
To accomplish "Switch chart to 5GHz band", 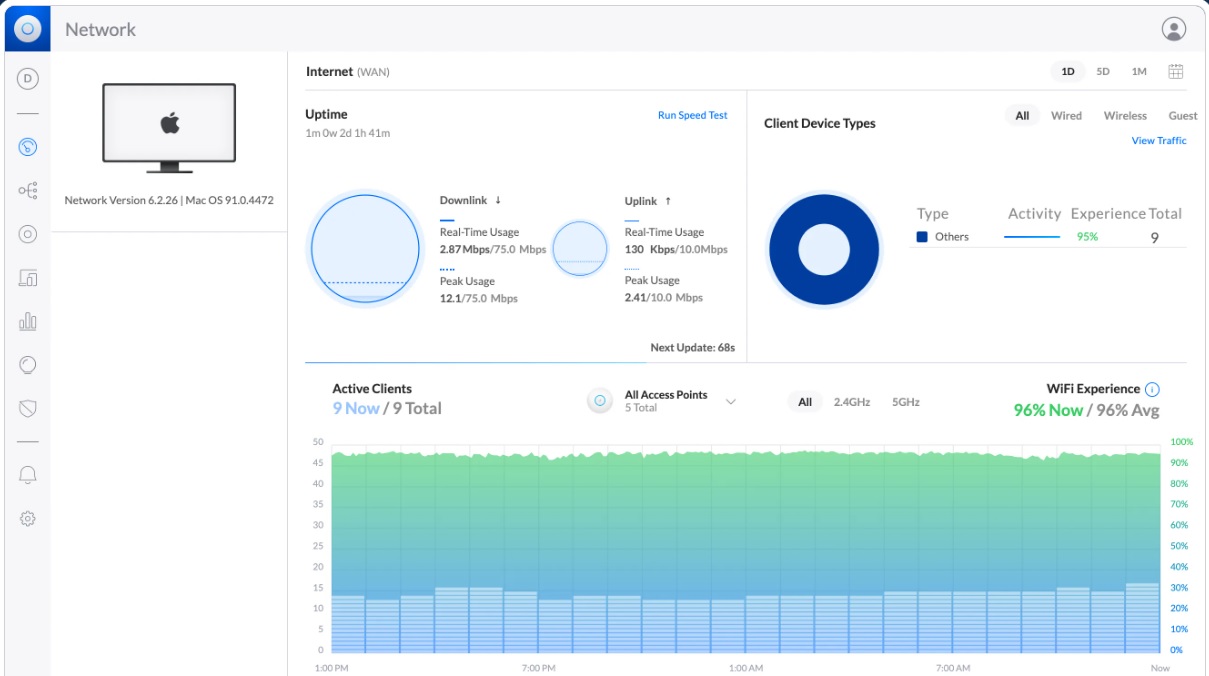I will (x=905, y=402).
